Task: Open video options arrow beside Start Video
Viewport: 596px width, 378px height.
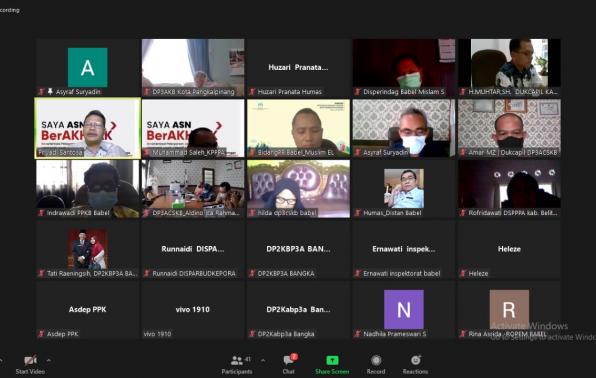Action: click(x=49, y=360)
